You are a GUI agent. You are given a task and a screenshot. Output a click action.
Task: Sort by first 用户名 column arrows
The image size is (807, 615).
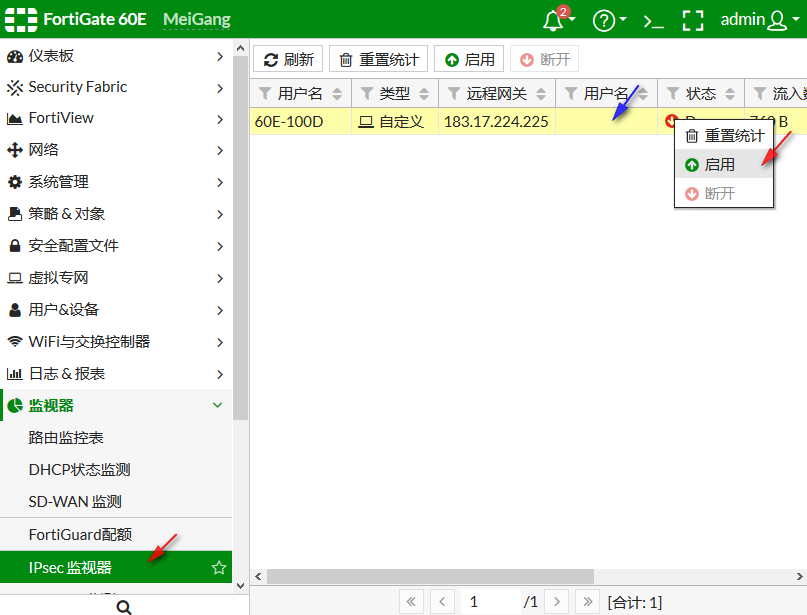point(337,94)
